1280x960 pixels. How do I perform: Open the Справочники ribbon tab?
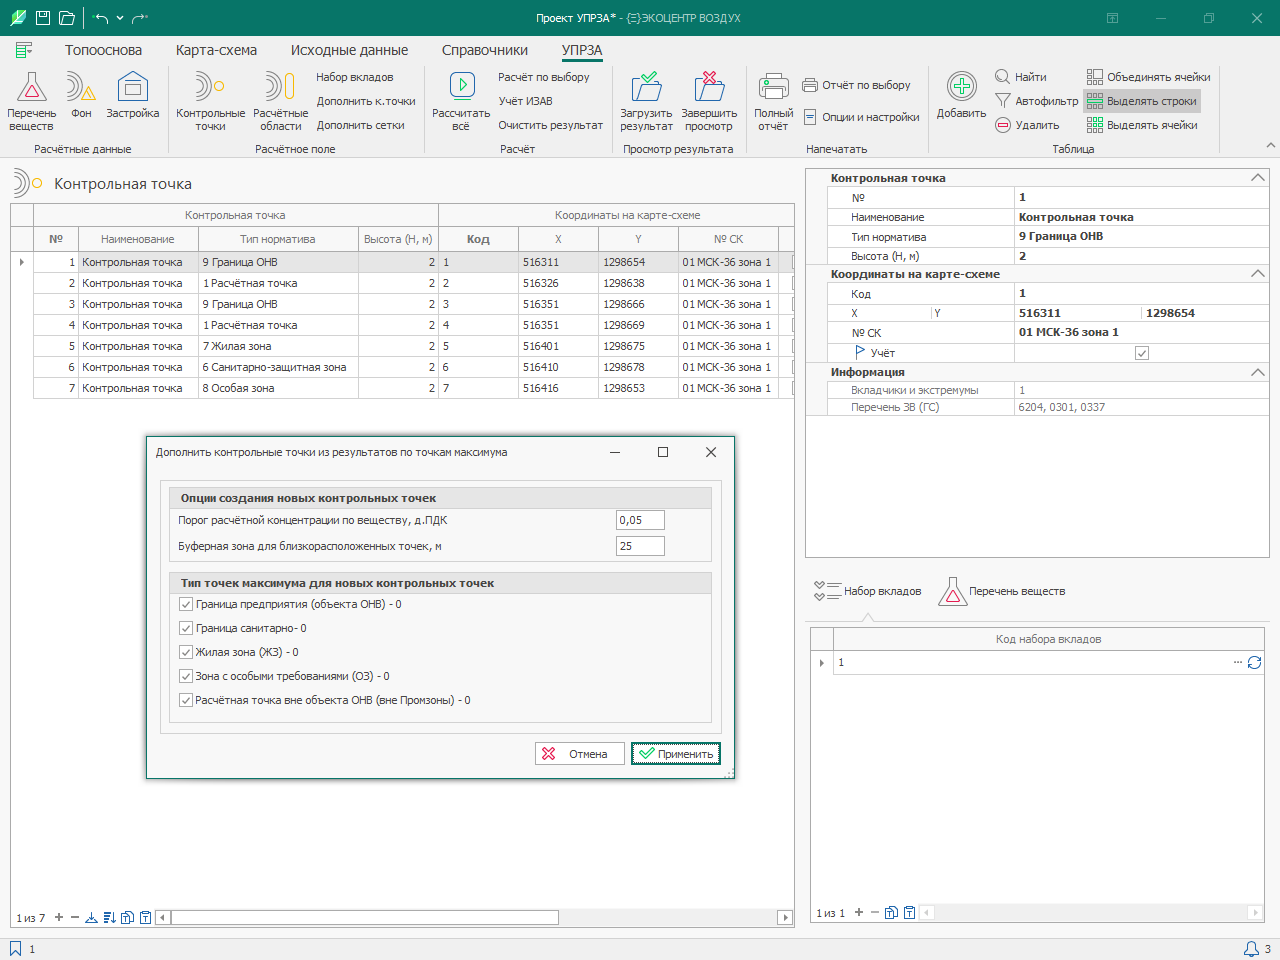(x=485, y=50)
